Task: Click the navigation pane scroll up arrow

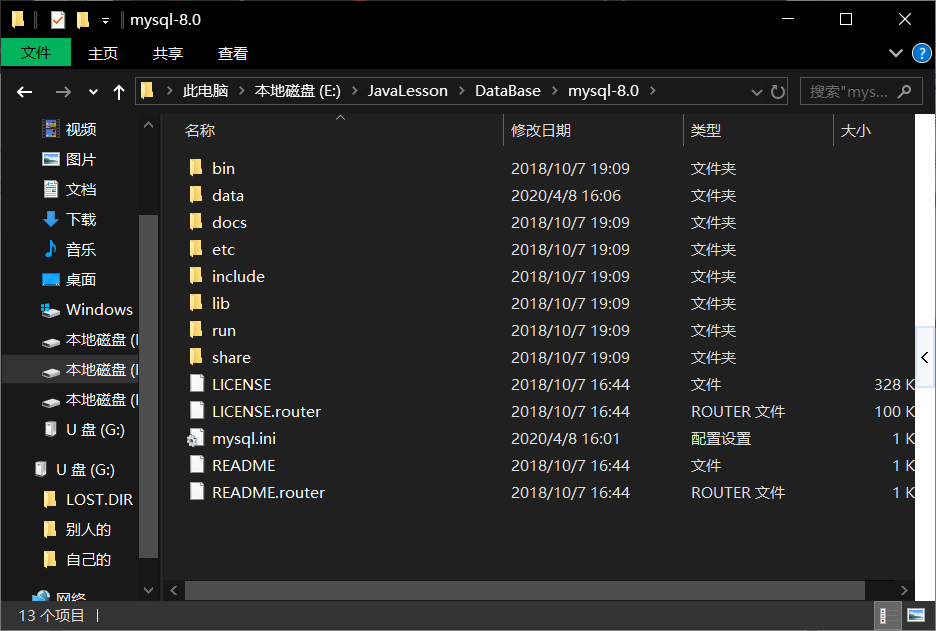Action: click(148, 125)
